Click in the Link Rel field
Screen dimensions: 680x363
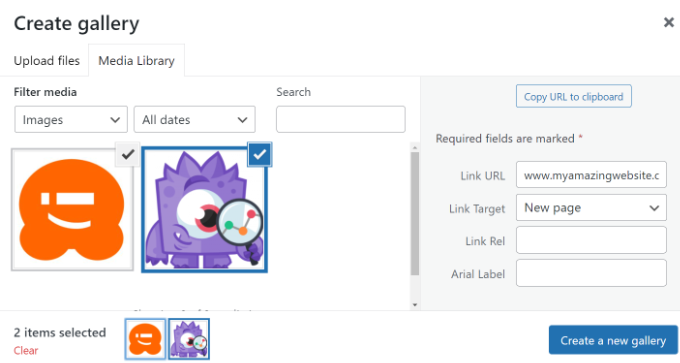591,240
